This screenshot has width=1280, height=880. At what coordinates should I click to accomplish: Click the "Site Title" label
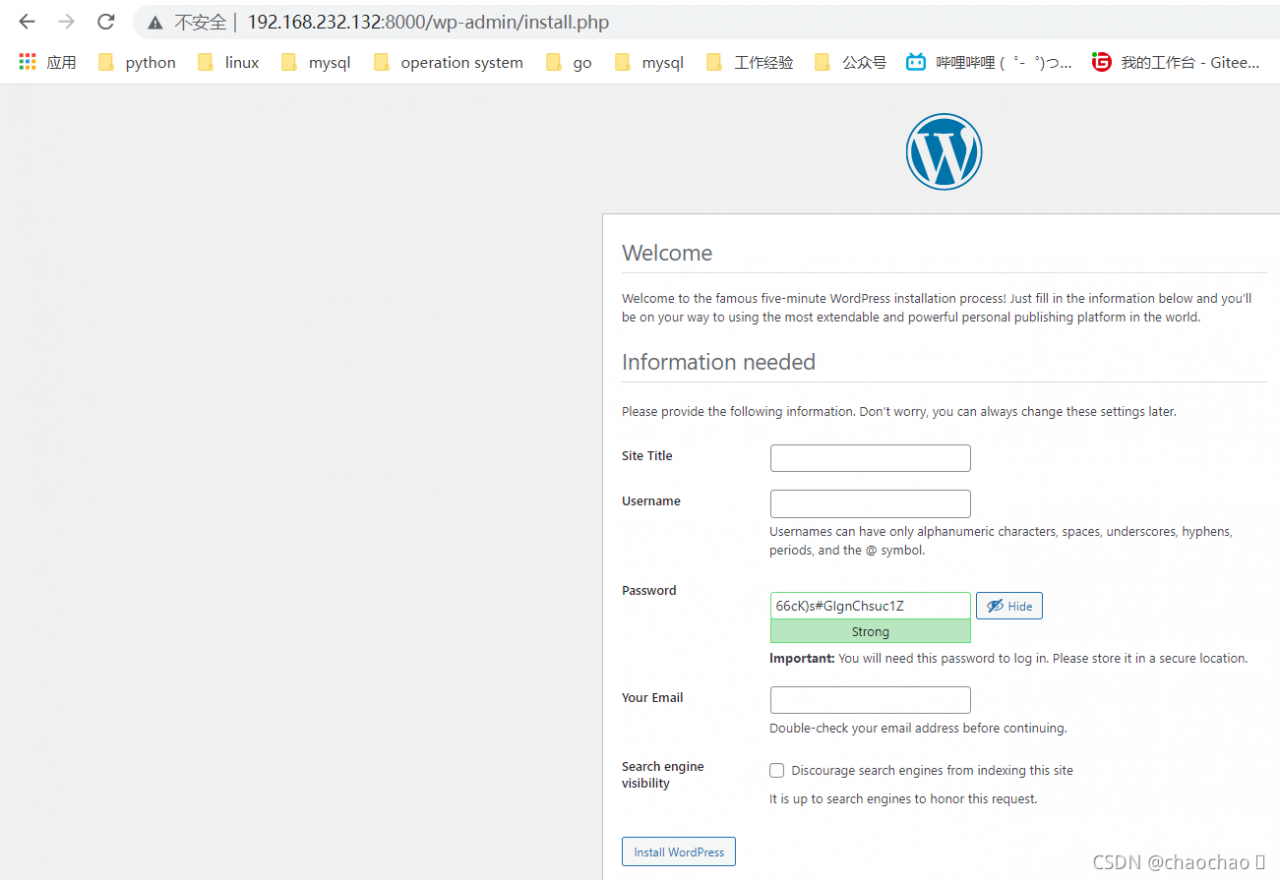pos(647,456)
